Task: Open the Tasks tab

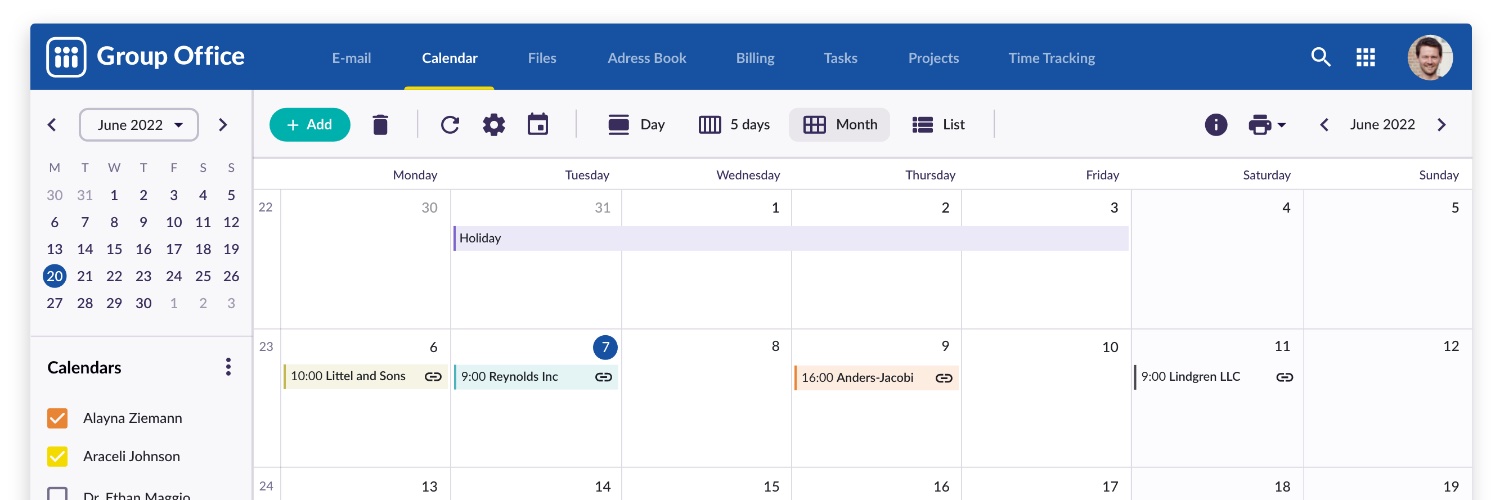Action: tap(841, 58)
